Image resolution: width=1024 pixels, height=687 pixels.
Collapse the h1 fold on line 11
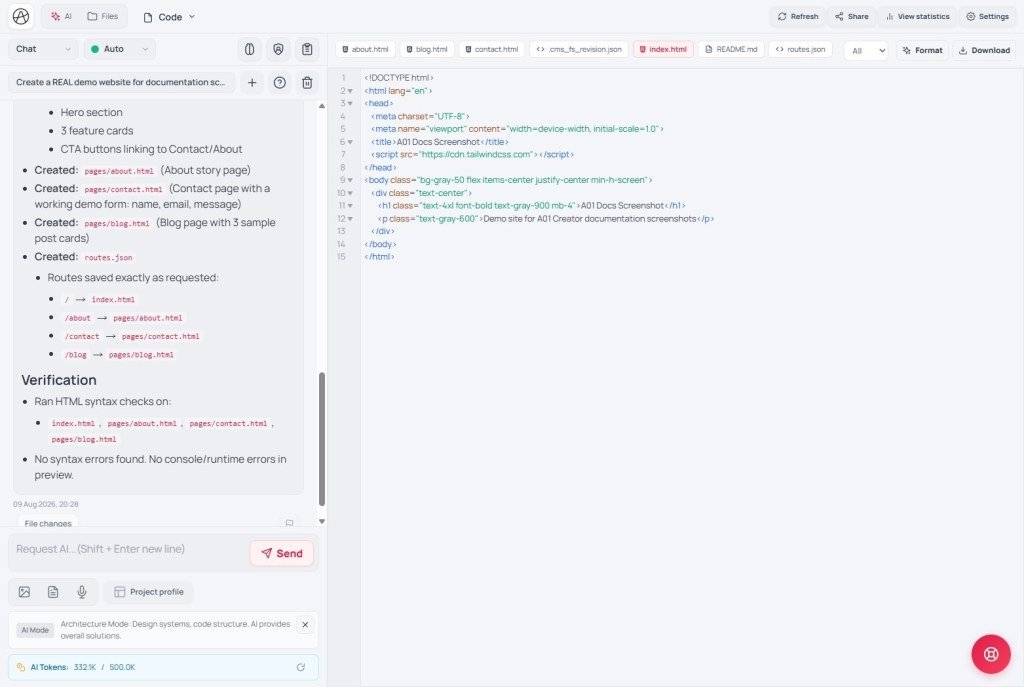click(350, 206)
